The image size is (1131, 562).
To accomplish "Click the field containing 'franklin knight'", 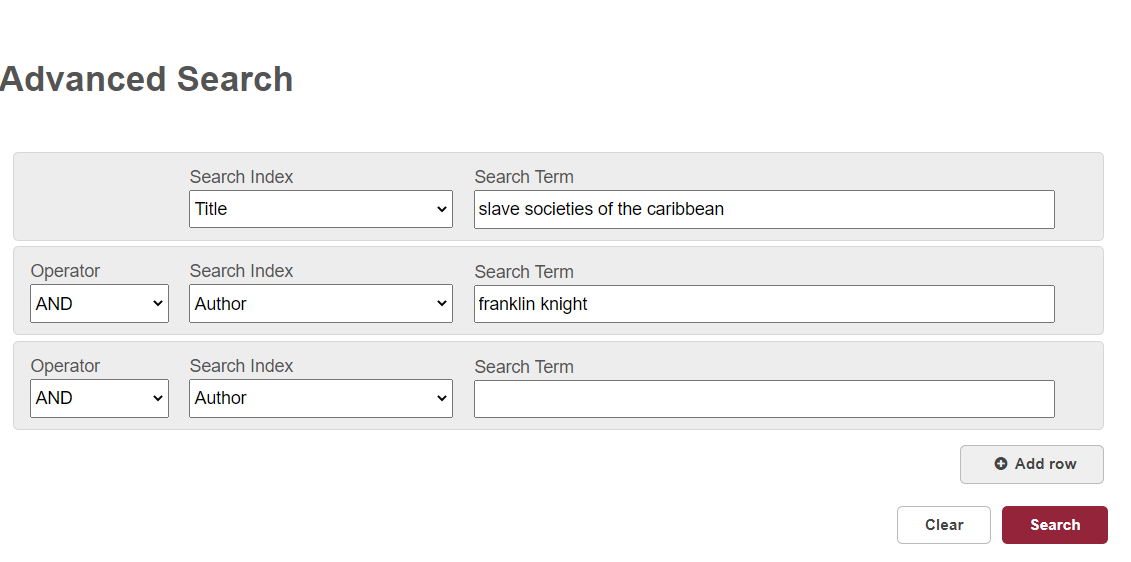I will pos(764,304).
